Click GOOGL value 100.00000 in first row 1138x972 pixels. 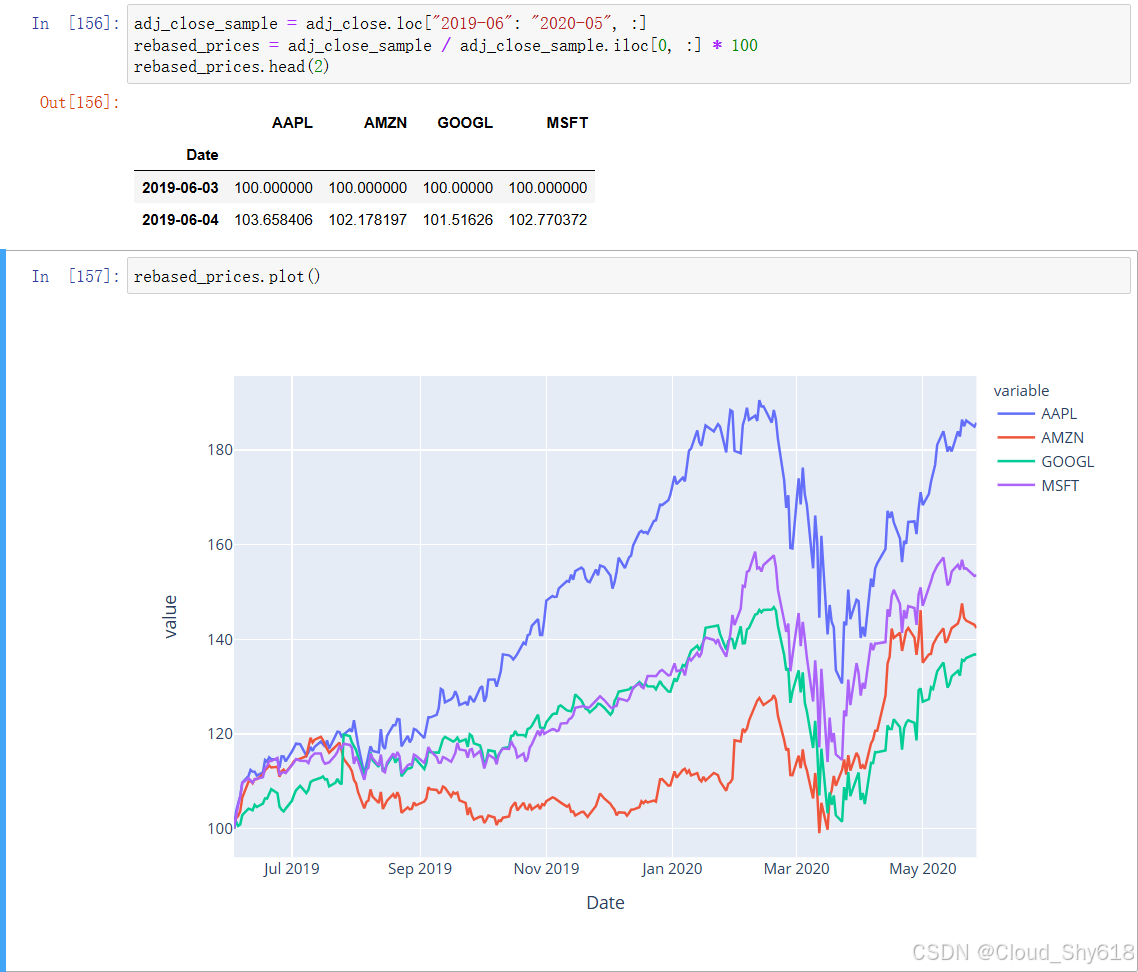(x=458, y=188)
